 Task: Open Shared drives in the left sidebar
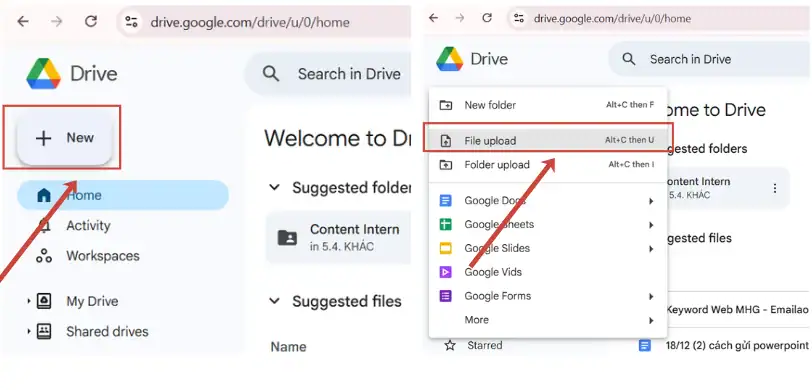[x=107, y=331]
